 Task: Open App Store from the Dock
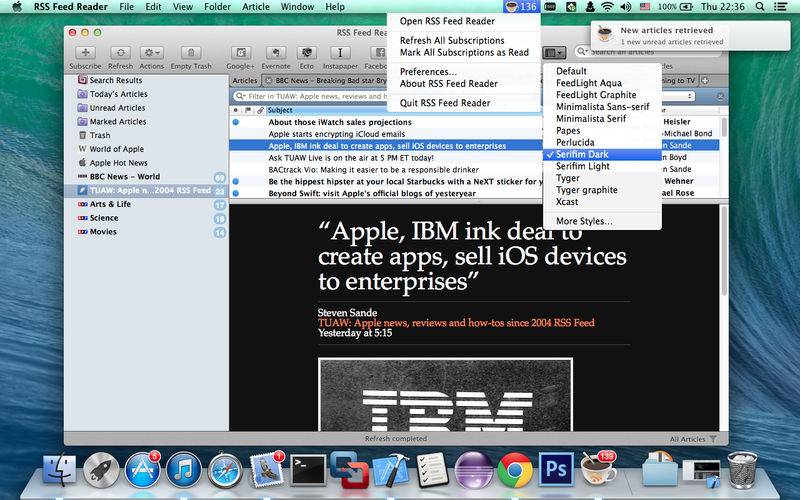pos(142,469)
